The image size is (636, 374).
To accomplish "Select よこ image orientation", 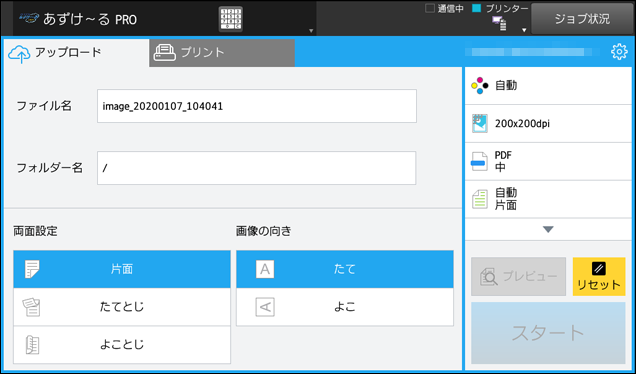I will 345,307.
